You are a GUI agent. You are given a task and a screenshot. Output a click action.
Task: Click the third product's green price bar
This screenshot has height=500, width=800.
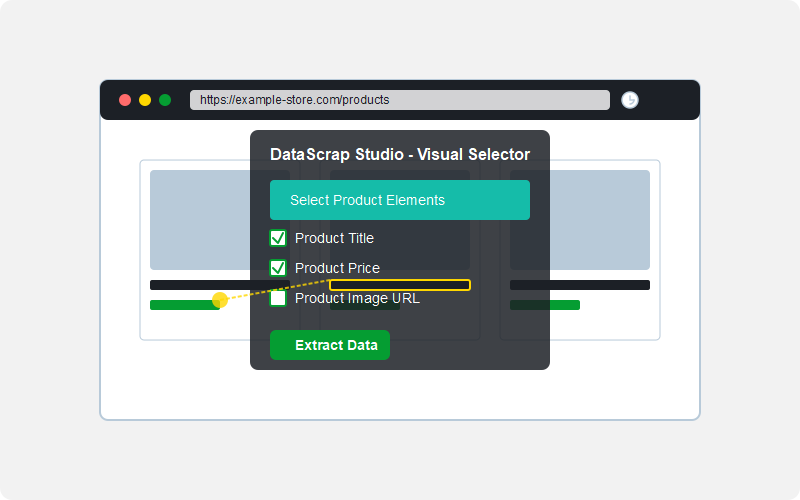coord(545,305)
